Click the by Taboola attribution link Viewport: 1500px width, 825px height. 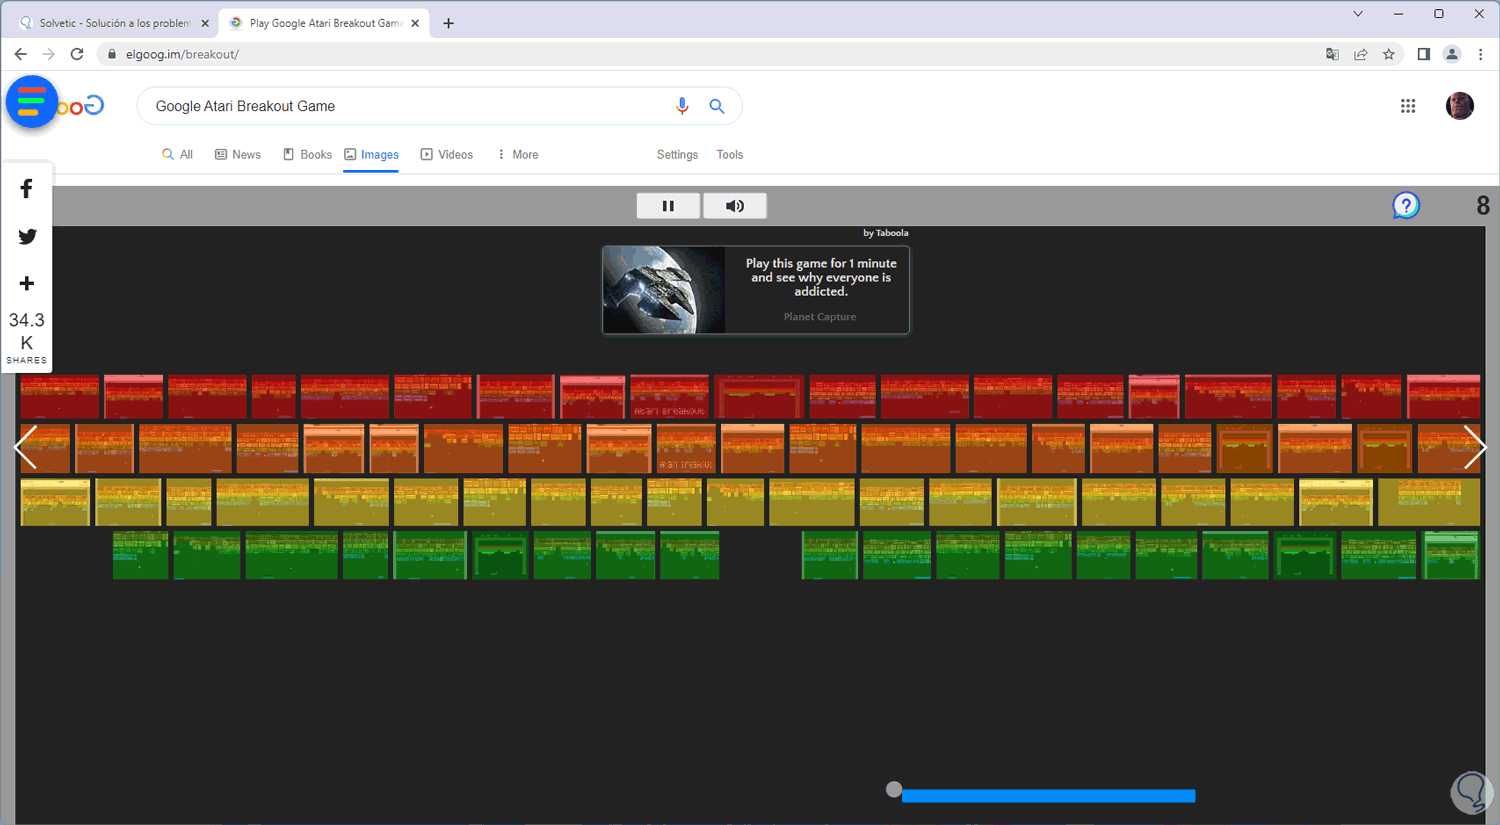[886, 233]
